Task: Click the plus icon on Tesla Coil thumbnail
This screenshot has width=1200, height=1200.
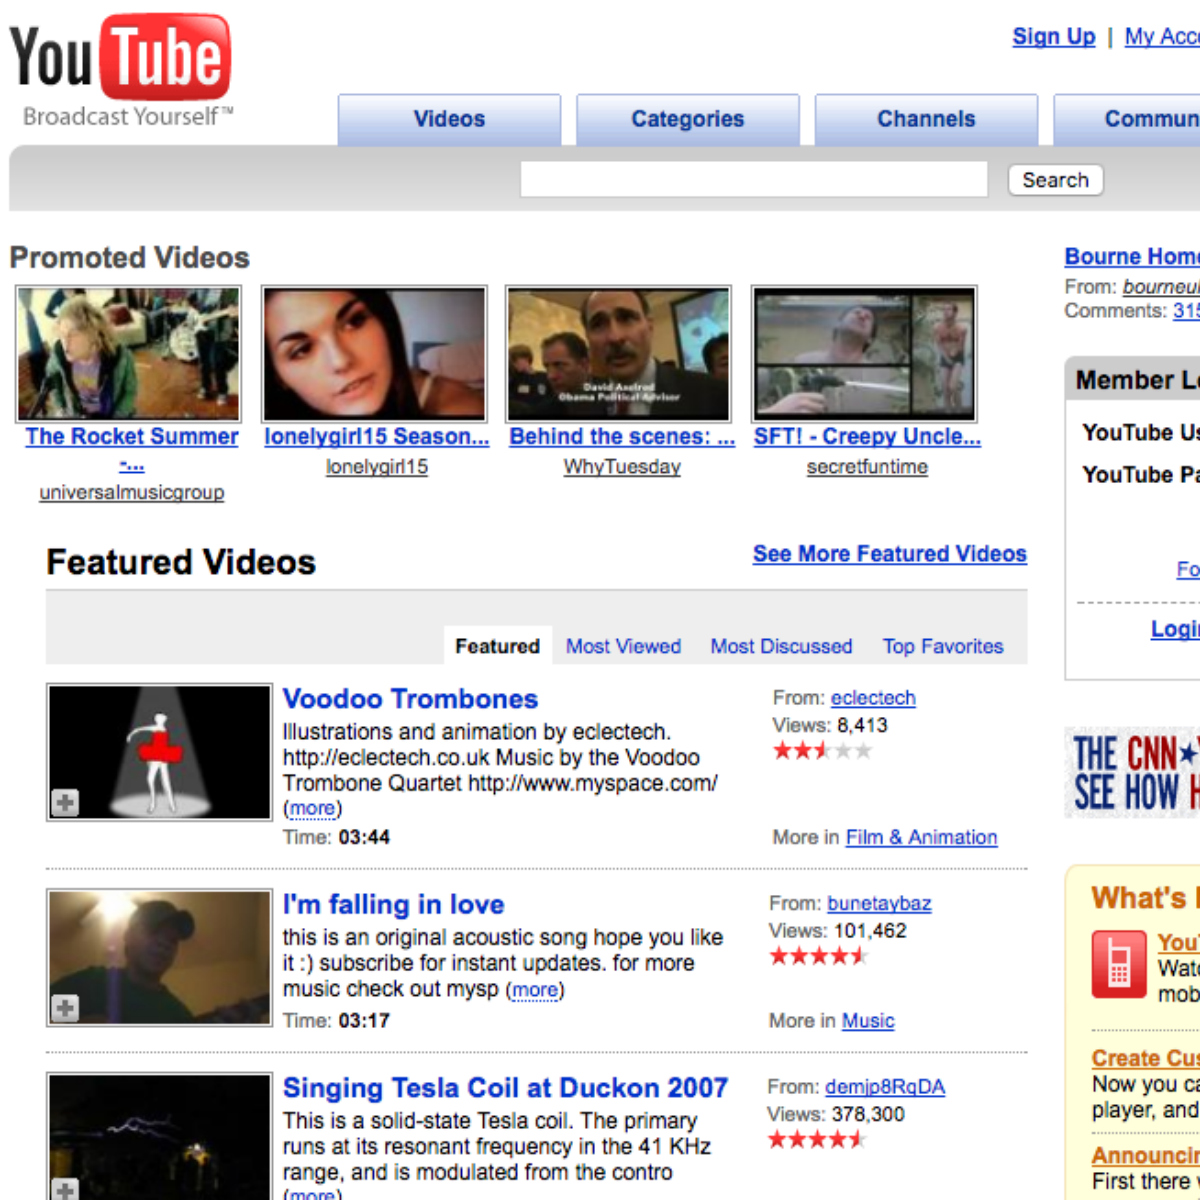Action: pyautogui.click(x=65, y=1190)
